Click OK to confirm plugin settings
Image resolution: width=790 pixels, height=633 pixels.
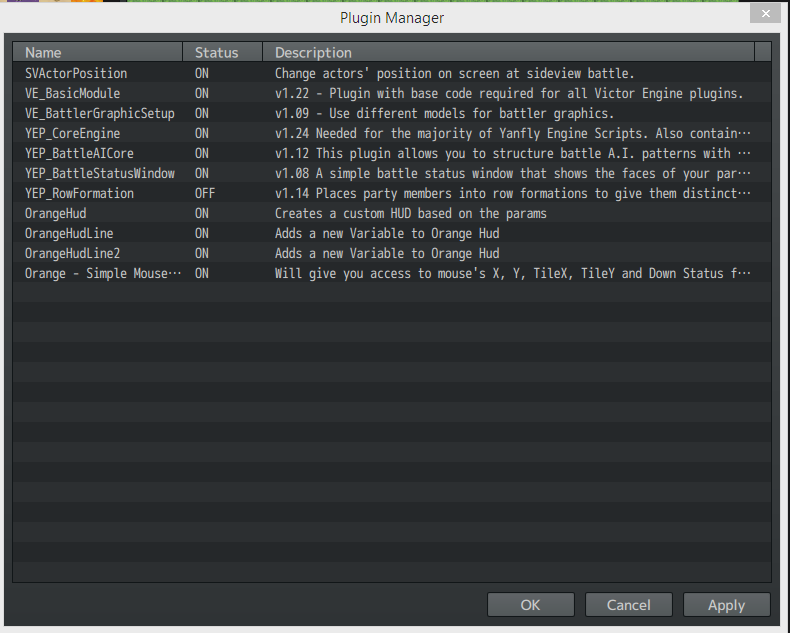tap(531, 604)
